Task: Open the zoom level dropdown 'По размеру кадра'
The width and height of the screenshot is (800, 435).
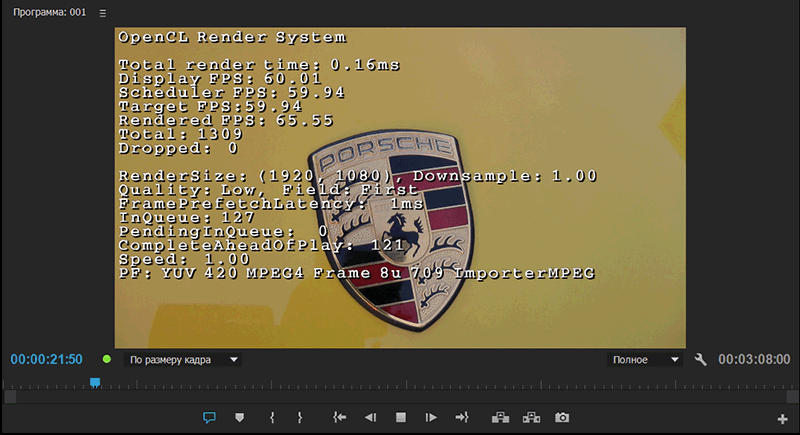Action: [x=183, y=360]
